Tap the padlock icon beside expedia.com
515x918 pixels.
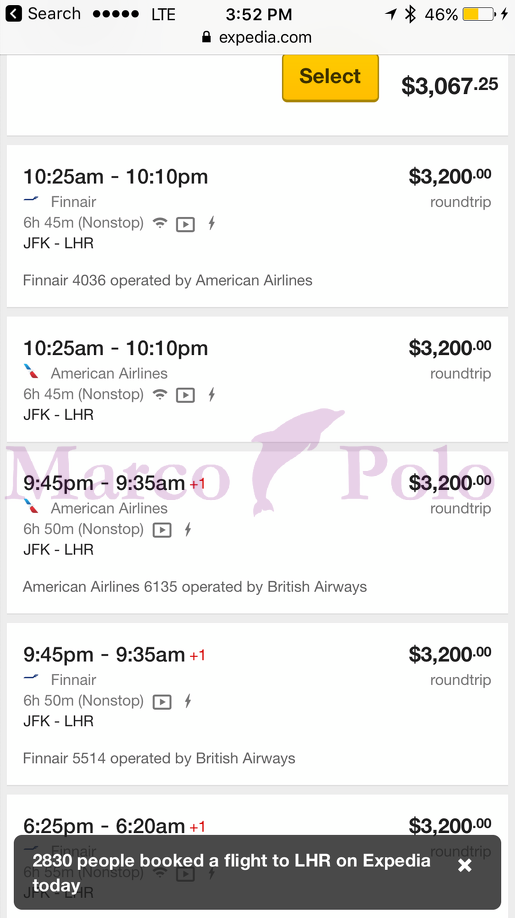(206, 37)
